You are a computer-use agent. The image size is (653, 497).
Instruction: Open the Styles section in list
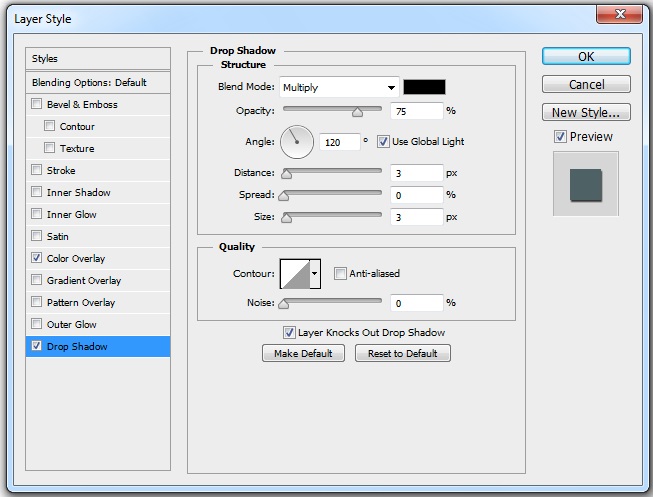pos(98,59)
